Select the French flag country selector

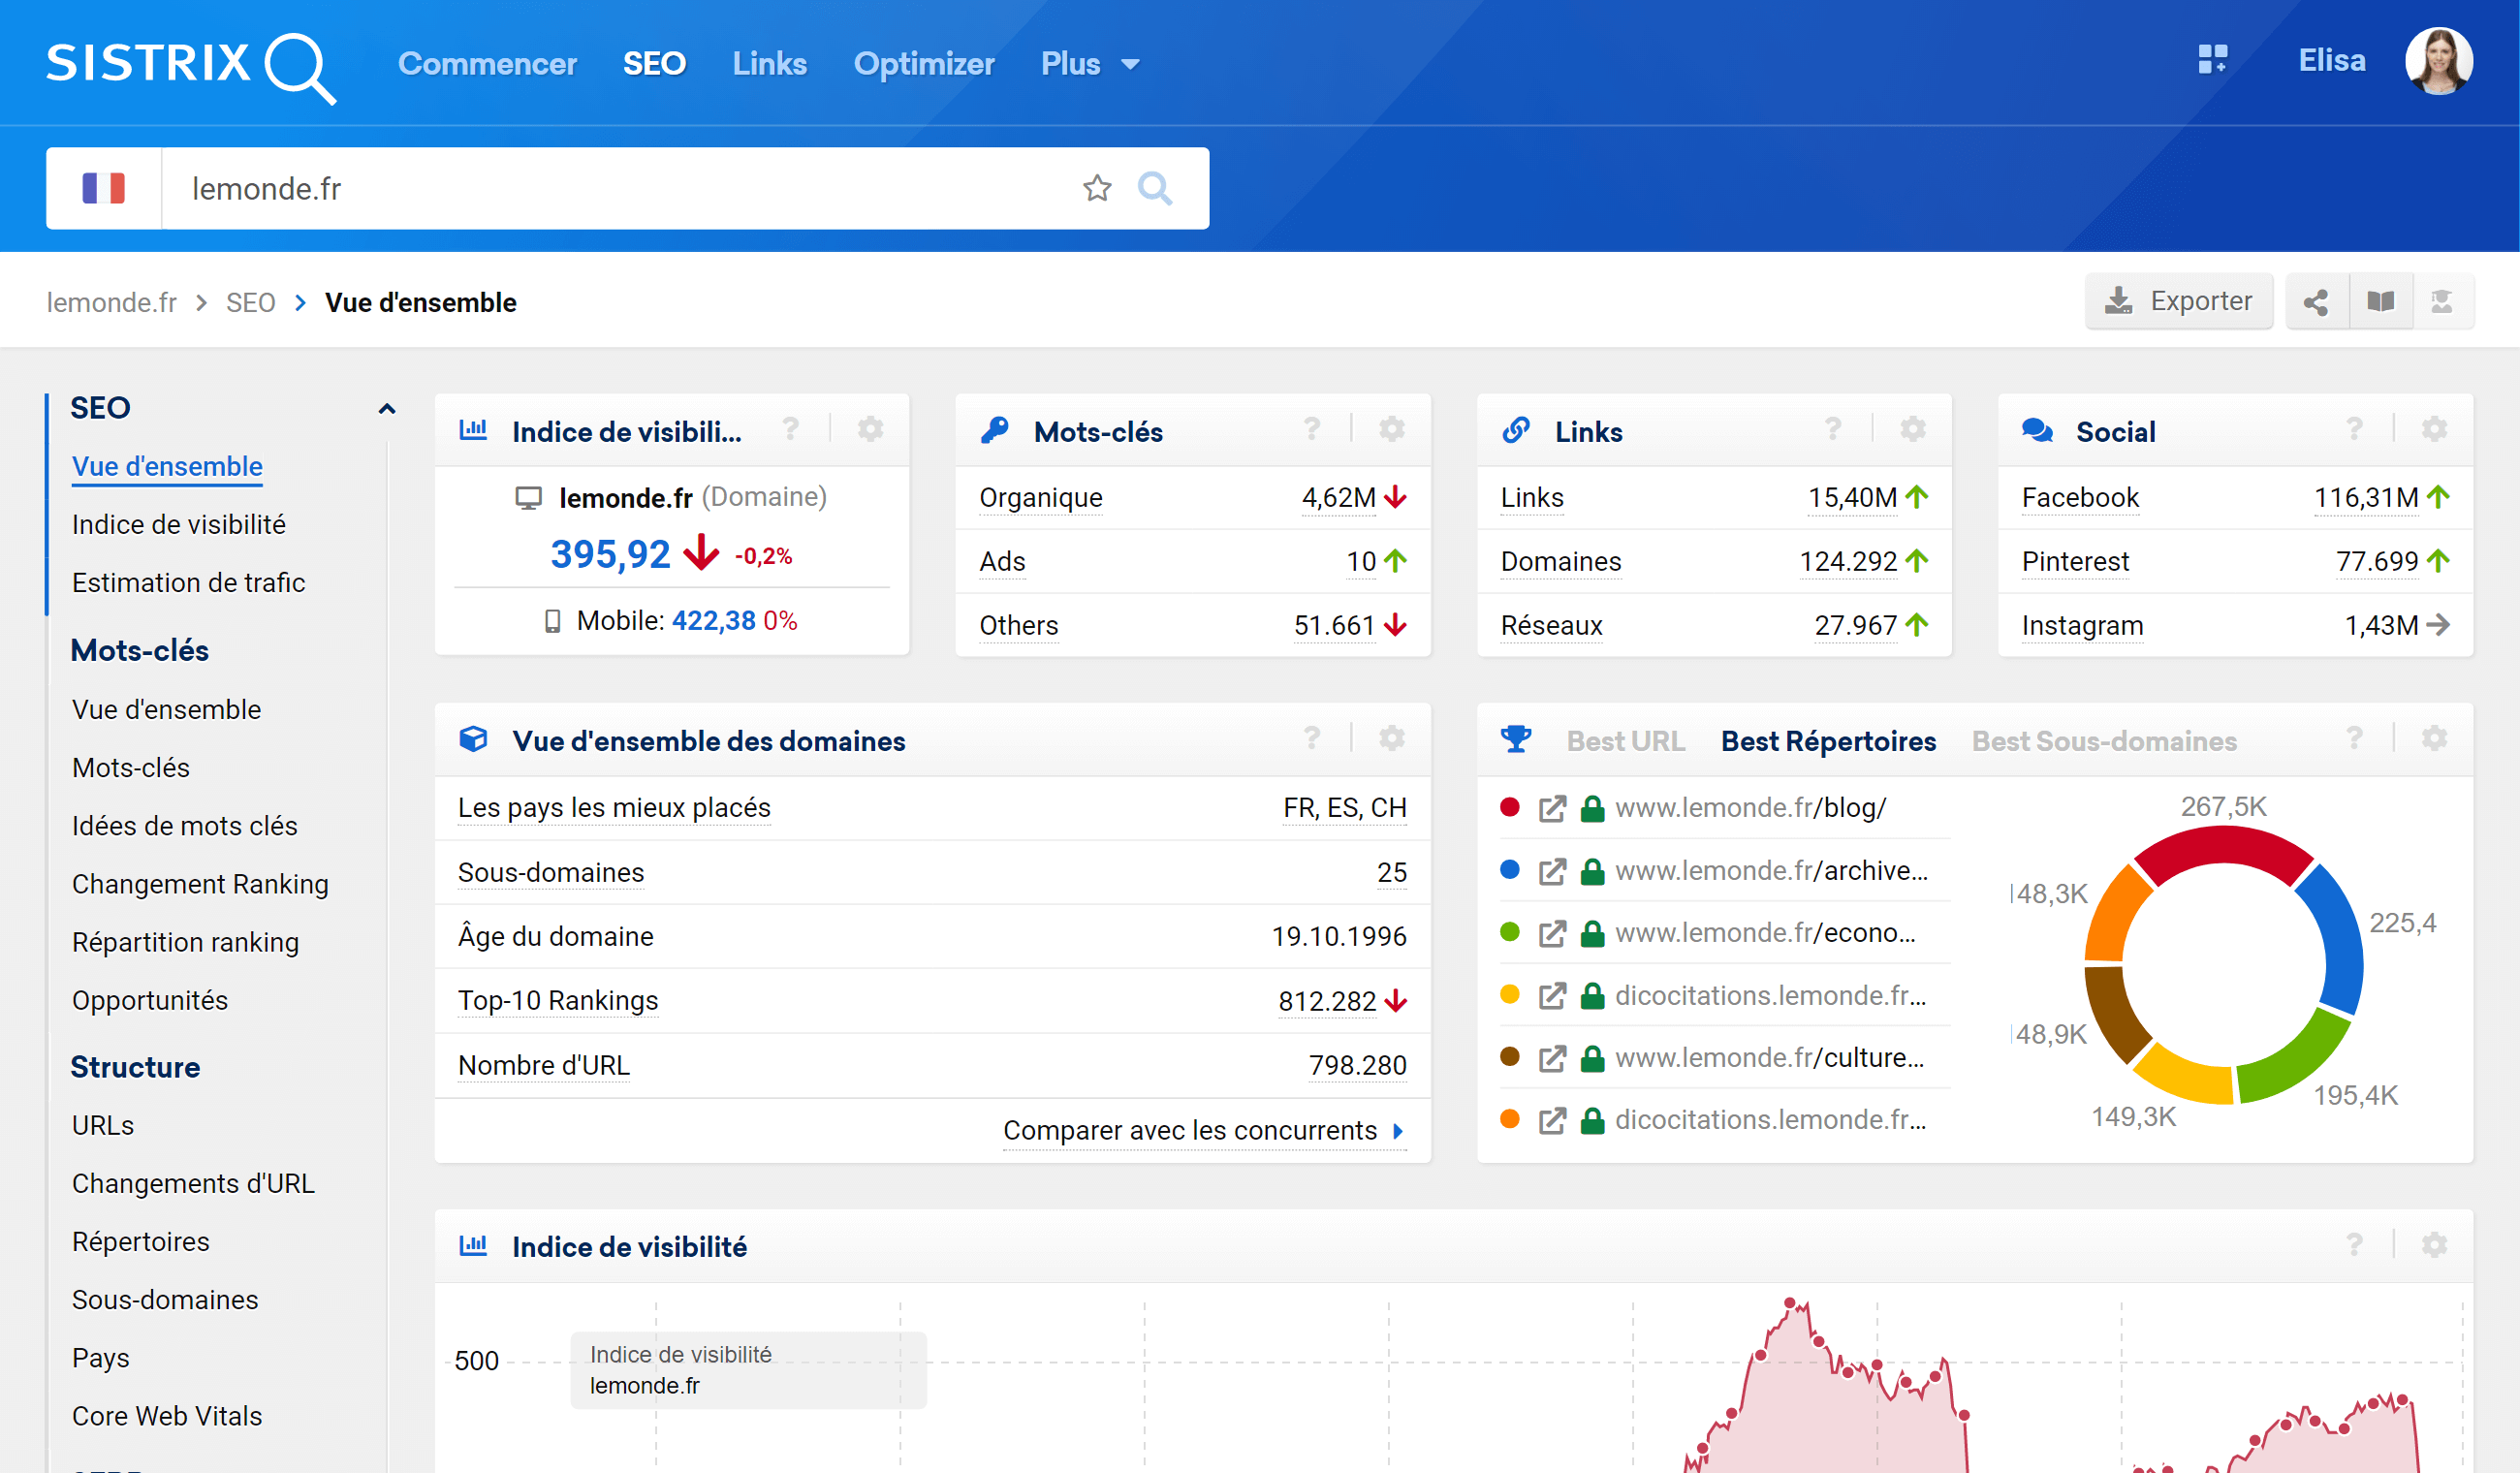pyautogui.click(x=104, y=188)
